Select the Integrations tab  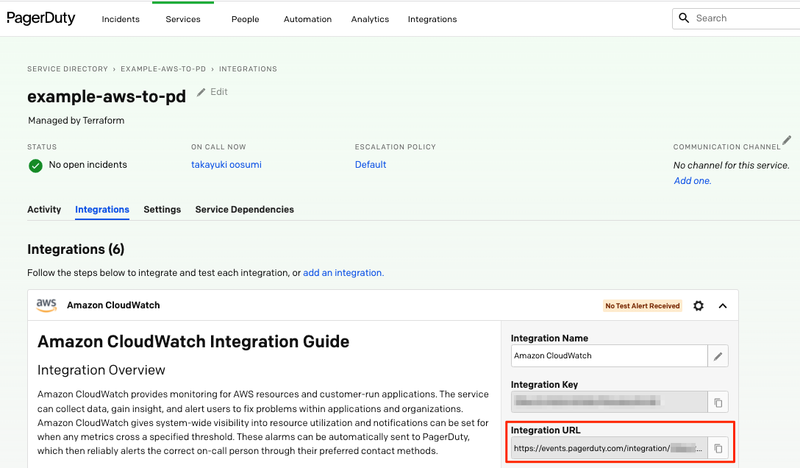coord(102,209)
